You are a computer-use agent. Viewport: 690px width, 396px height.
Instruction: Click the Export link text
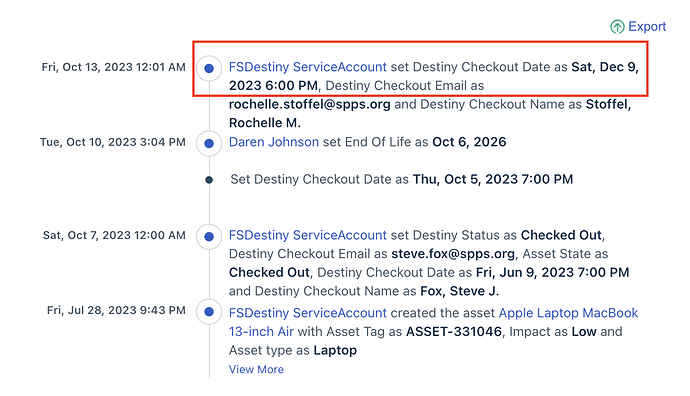[647, 26]
